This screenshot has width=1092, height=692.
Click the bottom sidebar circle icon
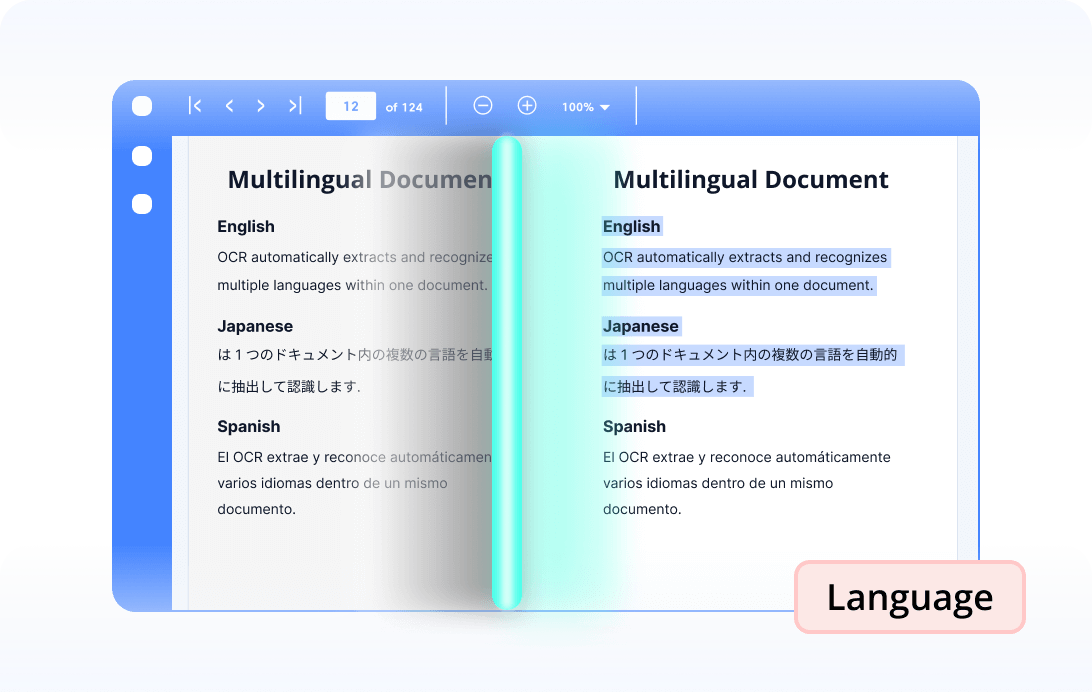pos(141,204)
